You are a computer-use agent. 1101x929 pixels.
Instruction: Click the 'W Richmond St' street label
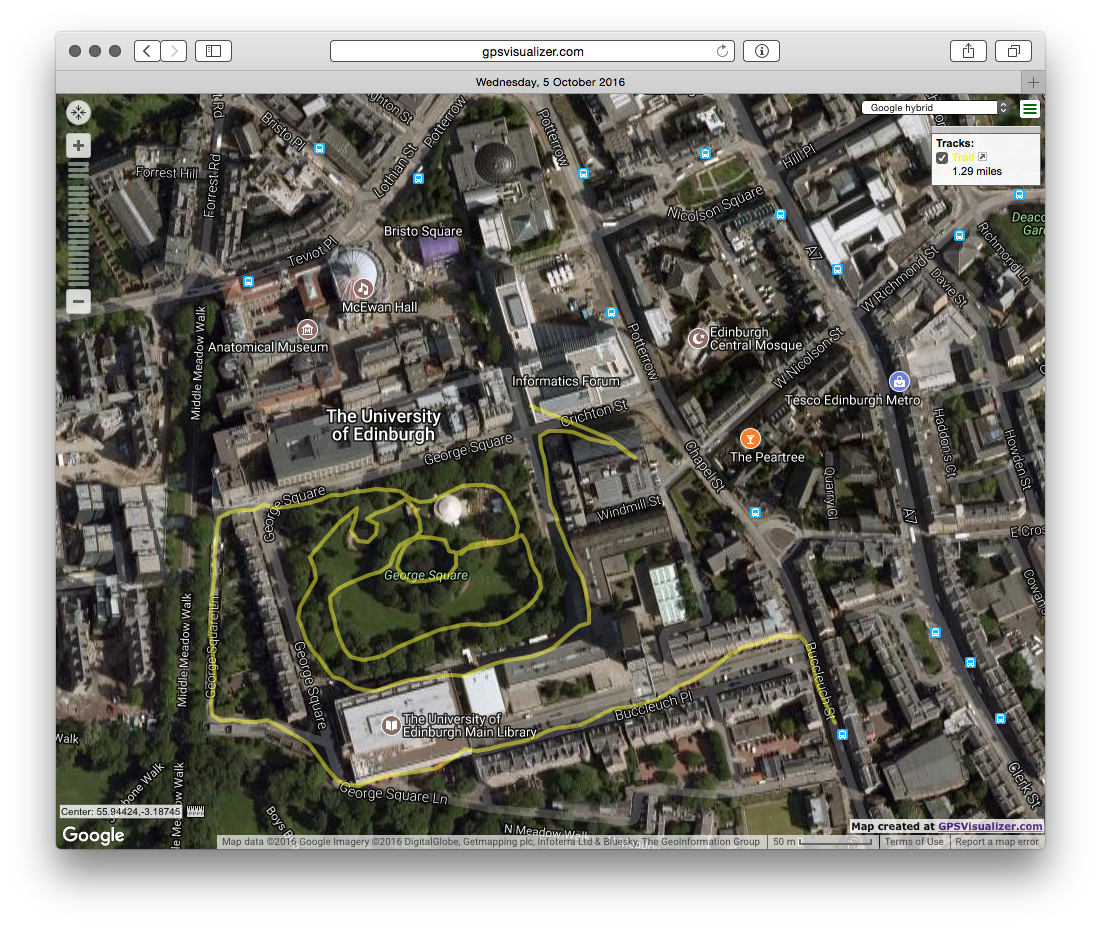899,279
